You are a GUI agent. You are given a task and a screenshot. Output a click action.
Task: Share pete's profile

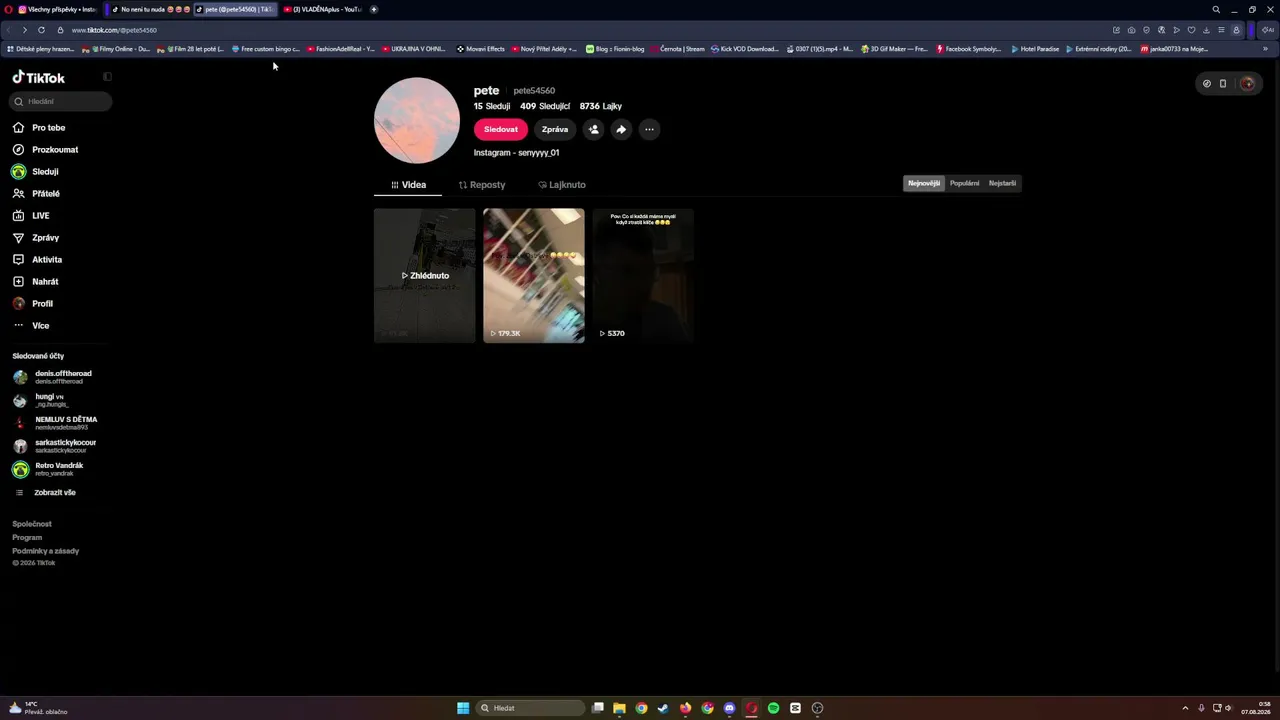click(x=621, y=129)
